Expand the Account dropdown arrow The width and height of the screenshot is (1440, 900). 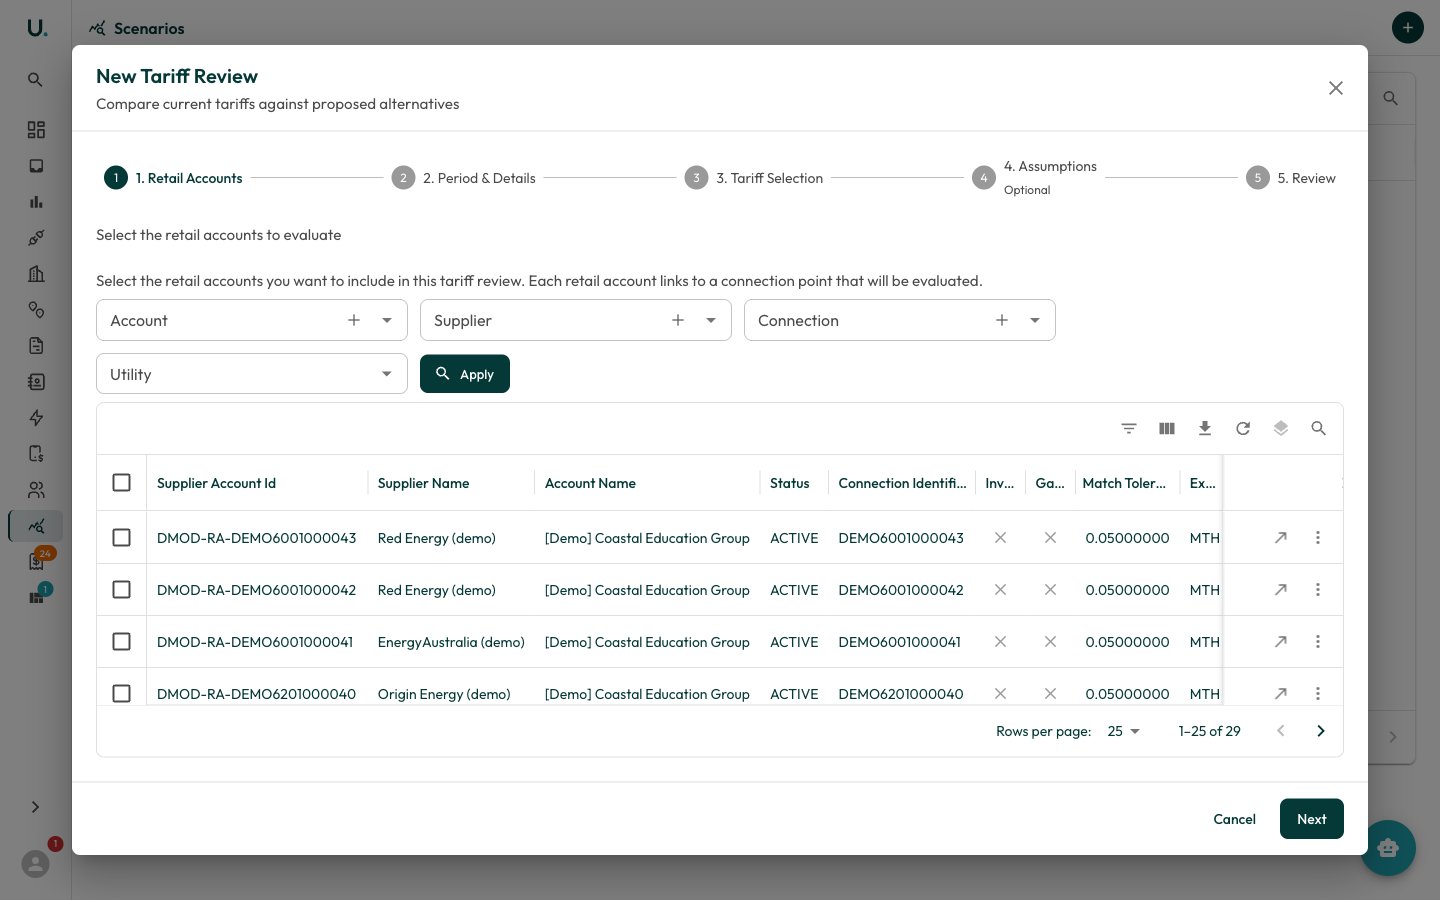[x=387, y=320]
